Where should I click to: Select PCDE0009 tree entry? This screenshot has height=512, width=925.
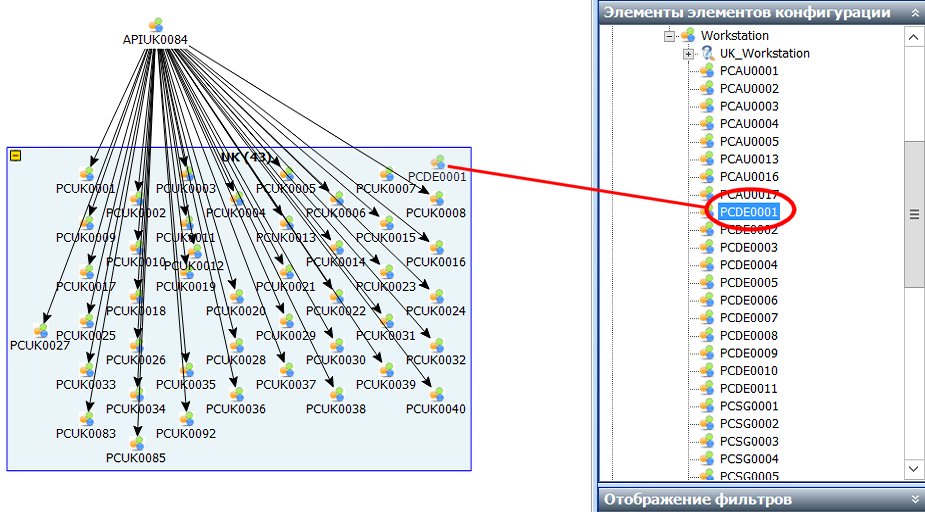(749, 353)
